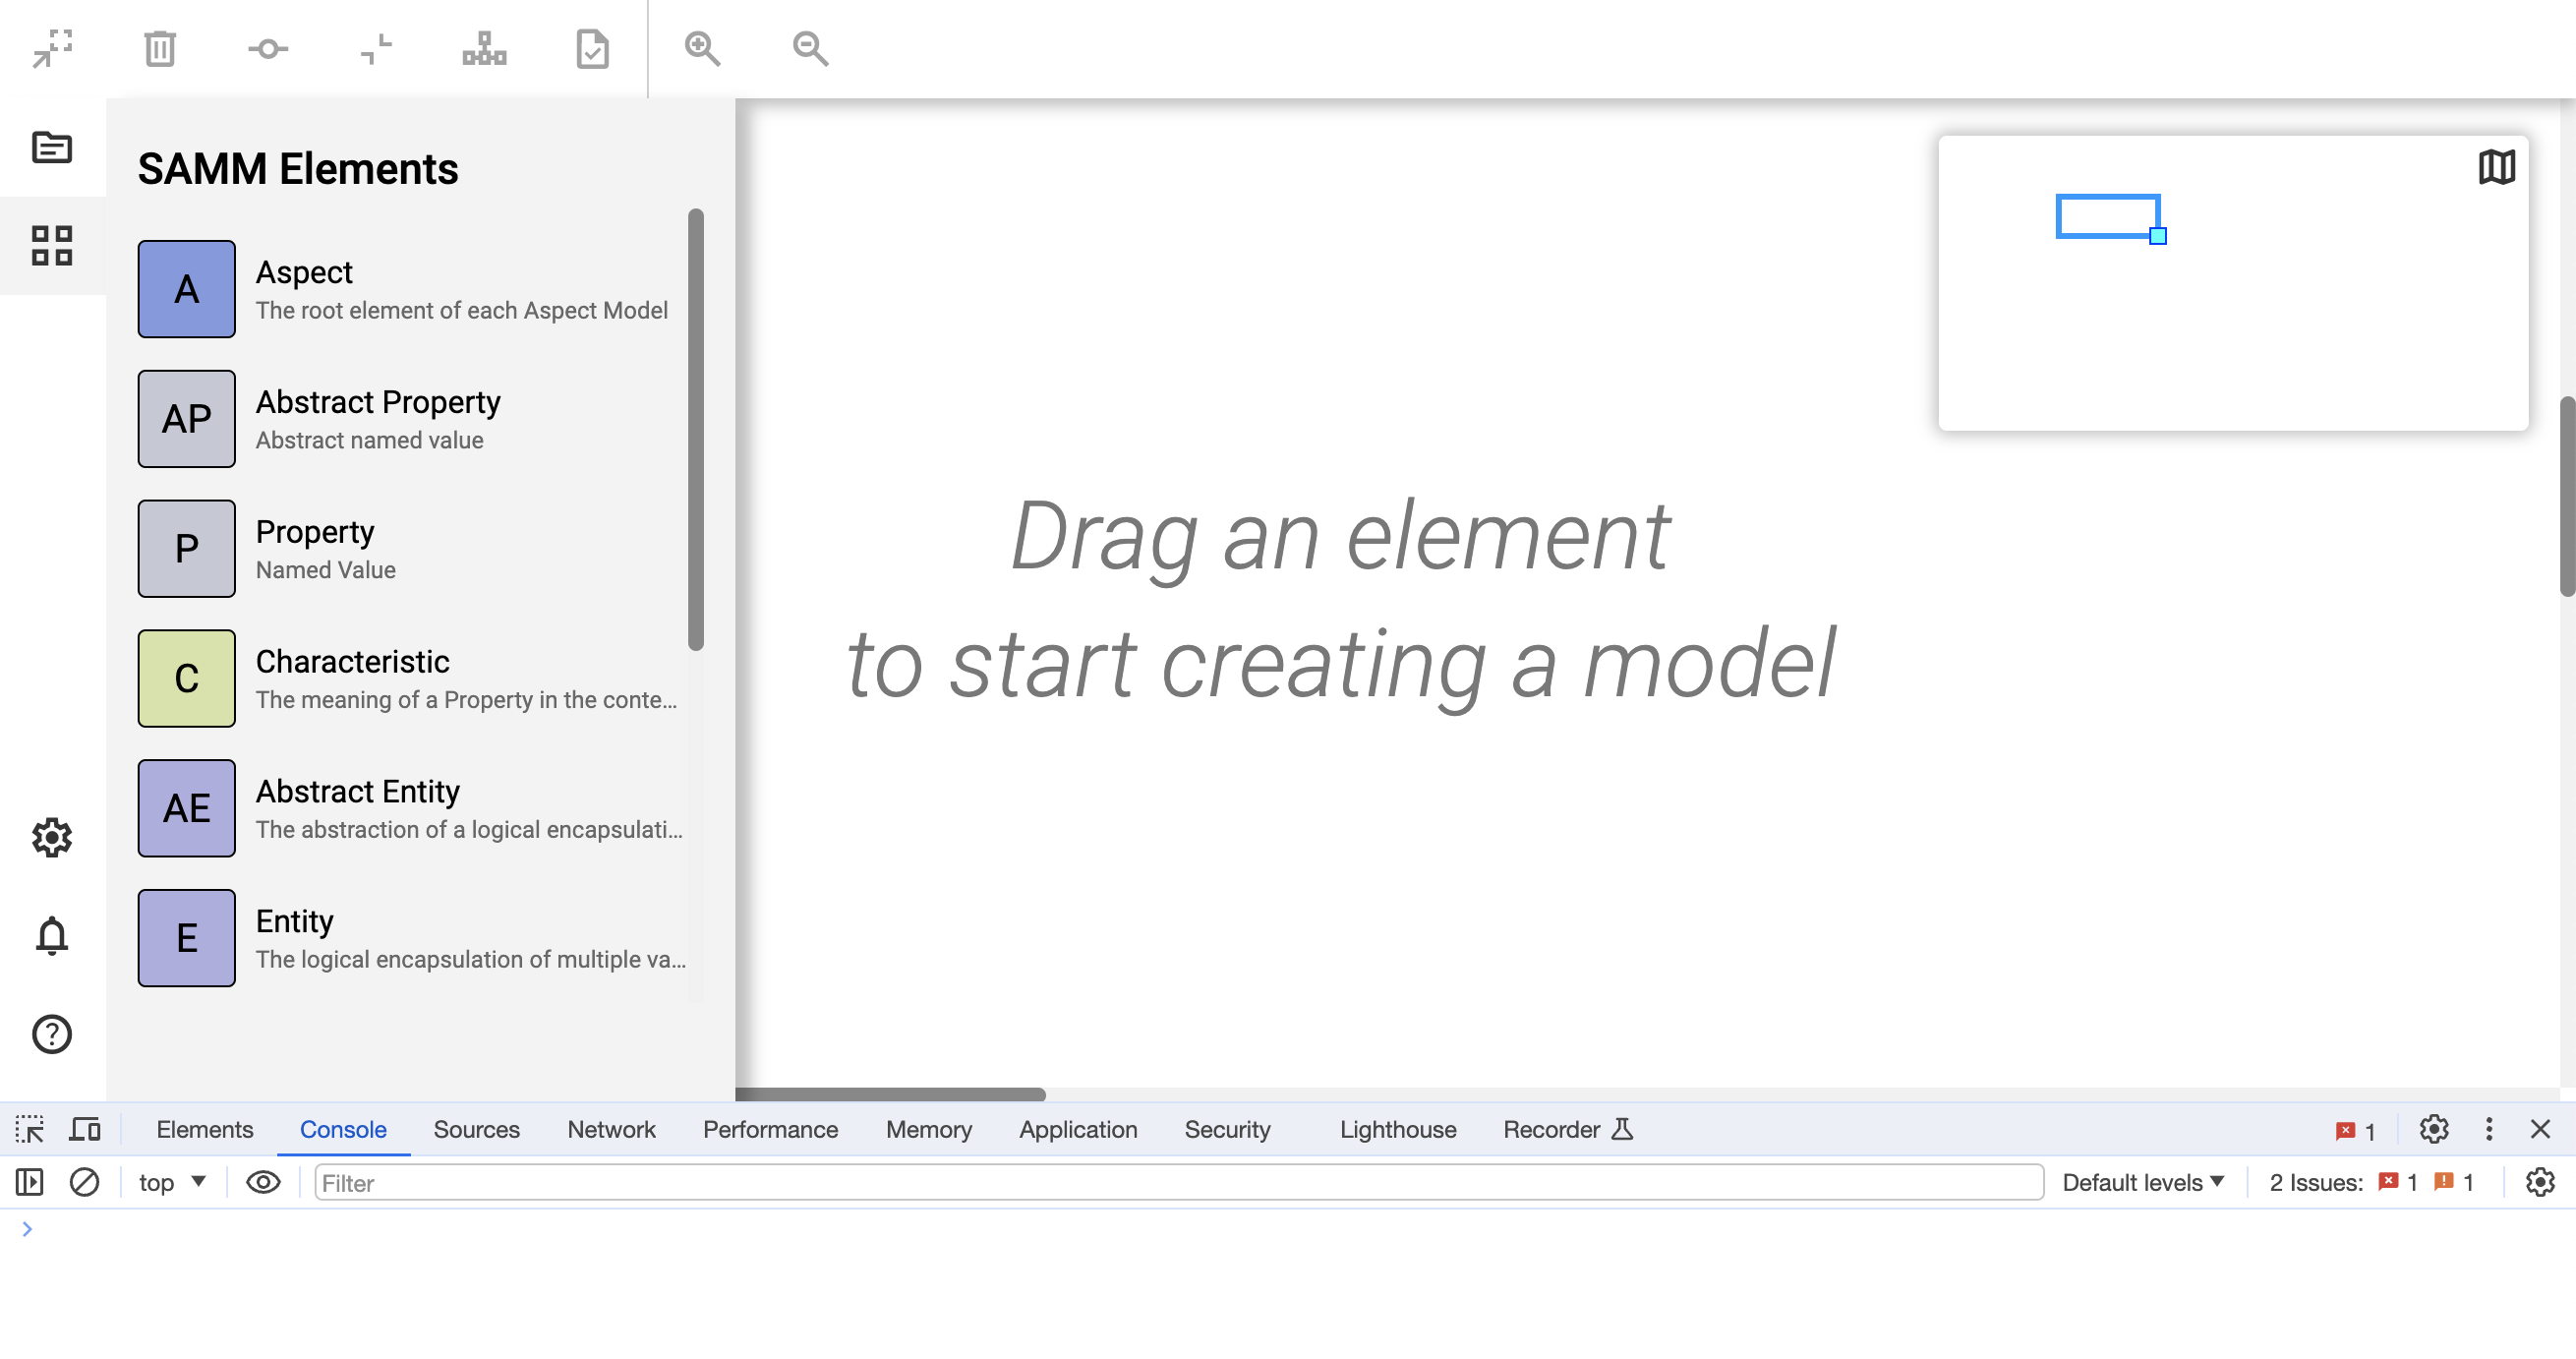Open the 'top' execution context dropdown
2576x1359 pixels.
(171, 1182)
